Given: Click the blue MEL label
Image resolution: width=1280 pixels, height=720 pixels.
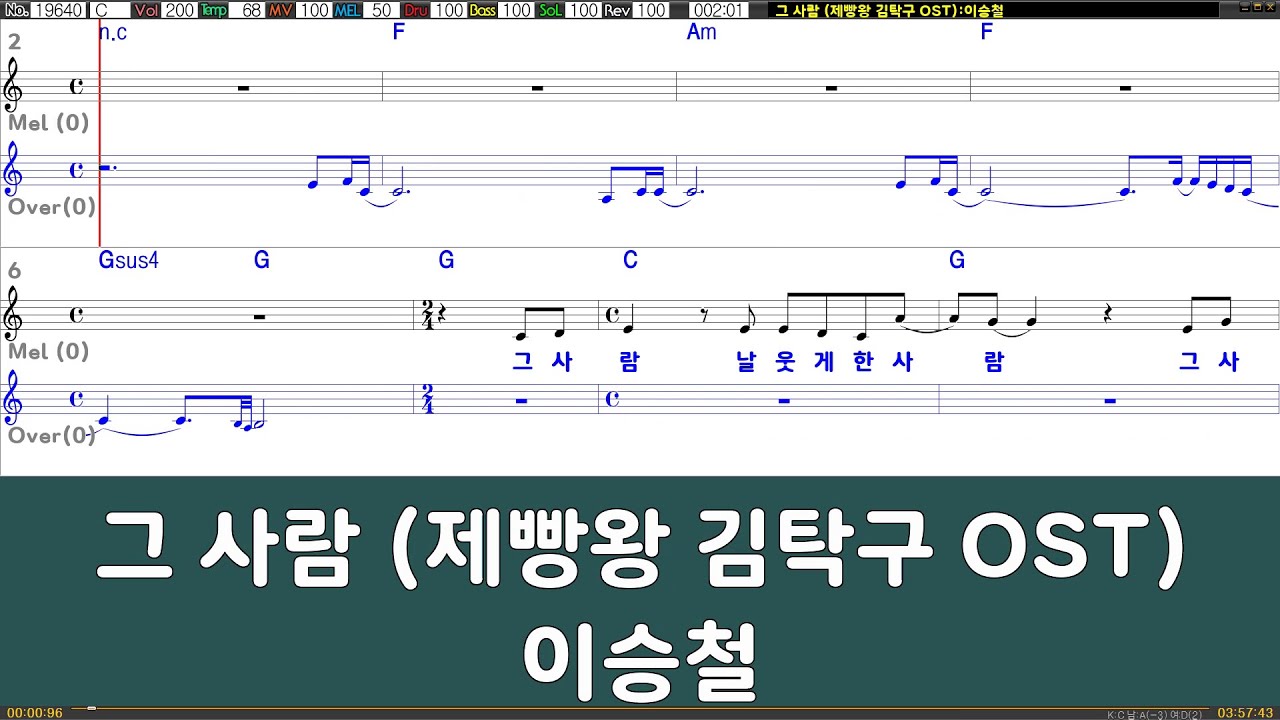Looking at the screenshot, I should [x=347, y=10].
